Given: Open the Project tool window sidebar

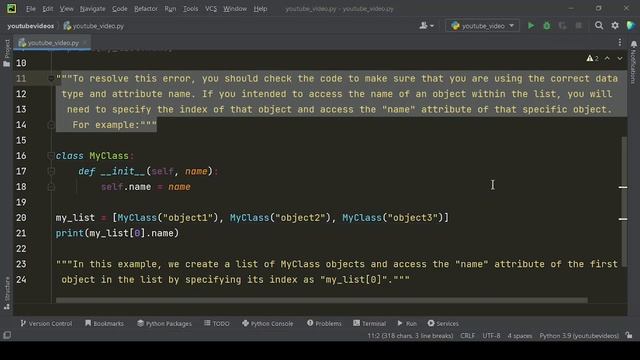Looking at the screenshot, I should click(x=7, y=53).
